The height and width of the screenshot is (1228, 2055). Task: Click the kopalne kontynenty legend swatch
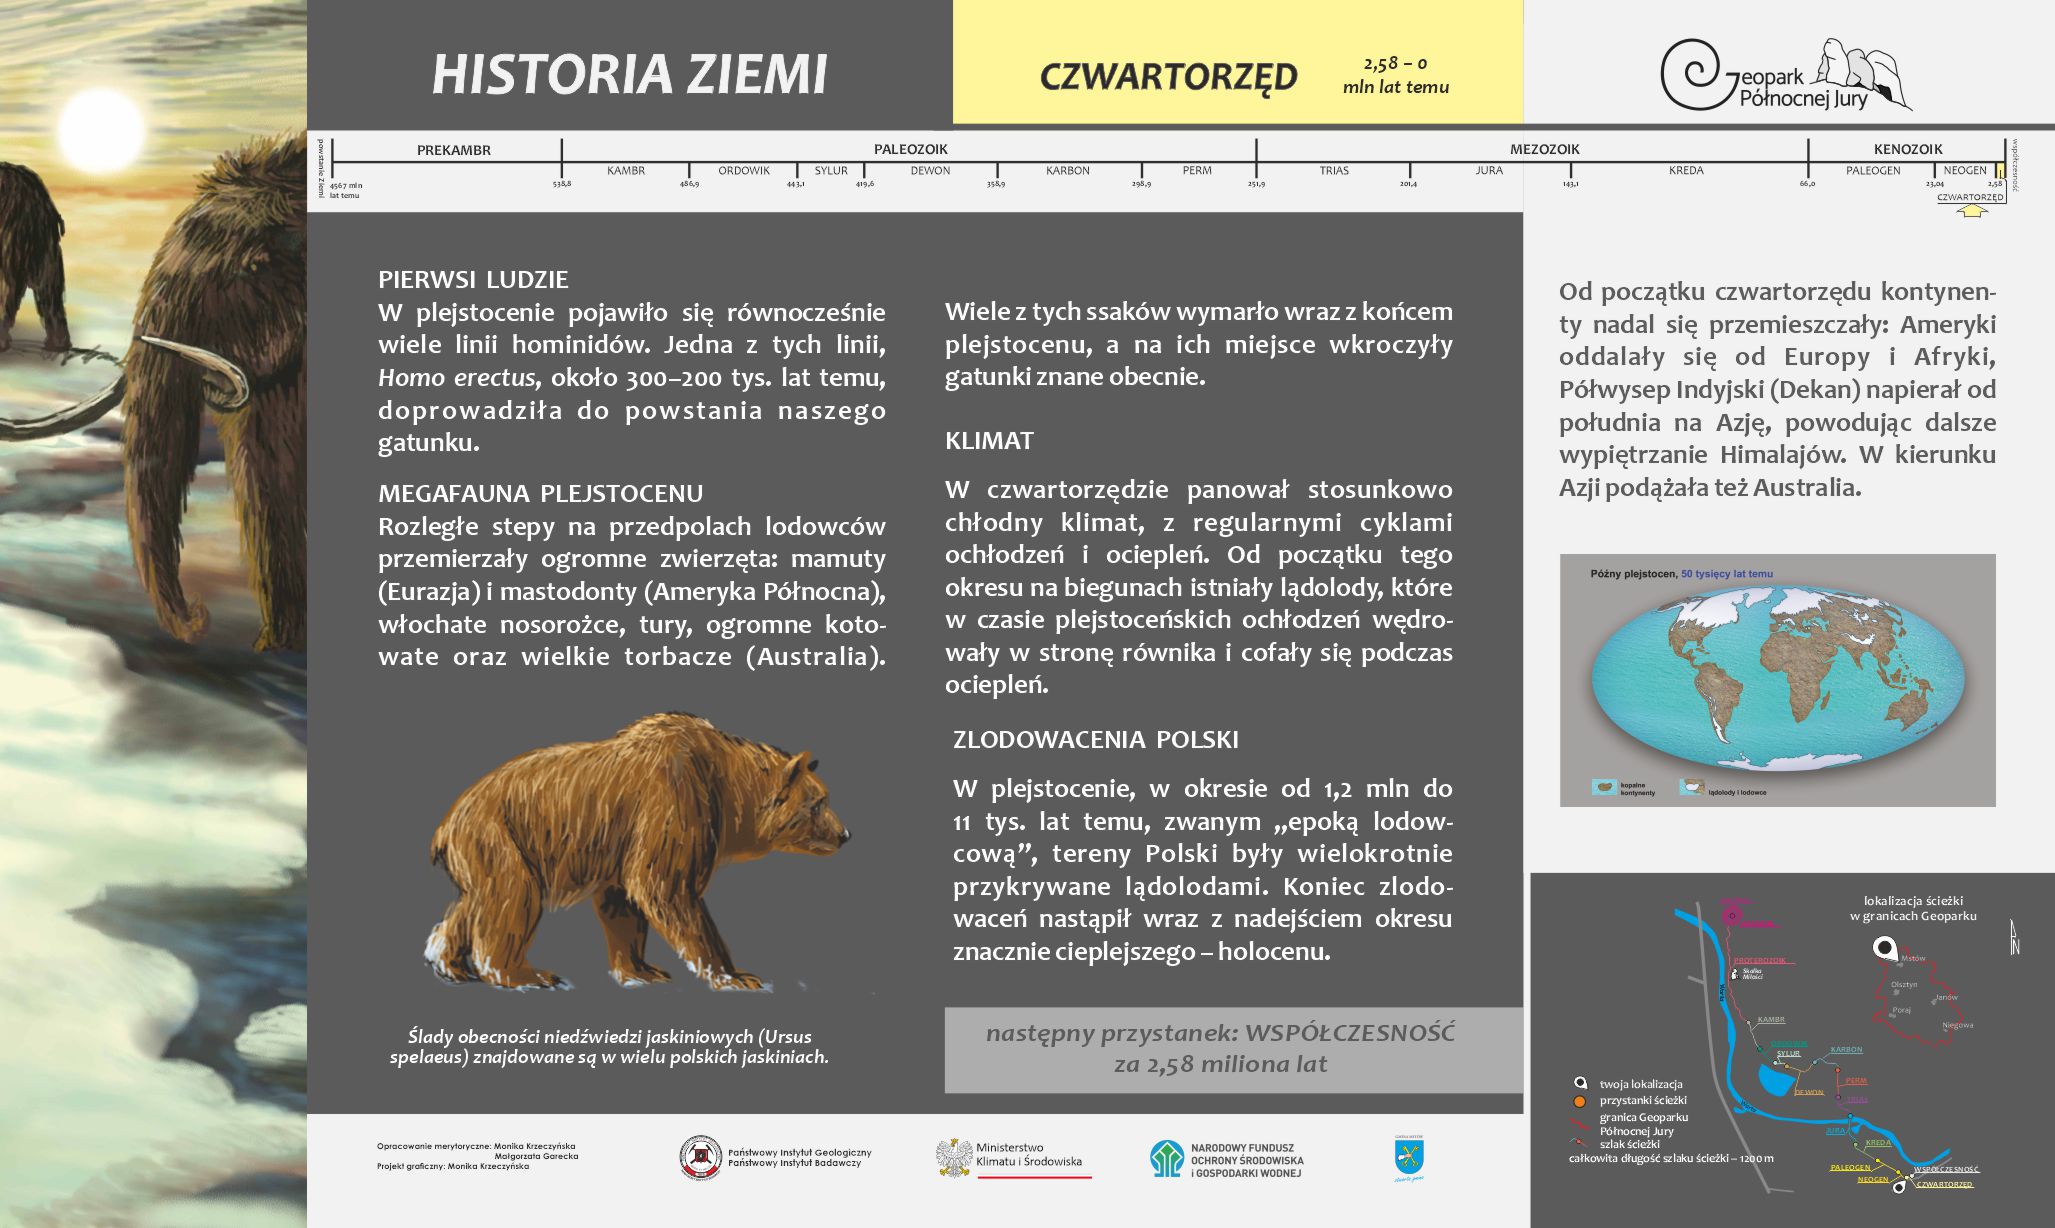pyautogui.click(x=1604, y=788)
